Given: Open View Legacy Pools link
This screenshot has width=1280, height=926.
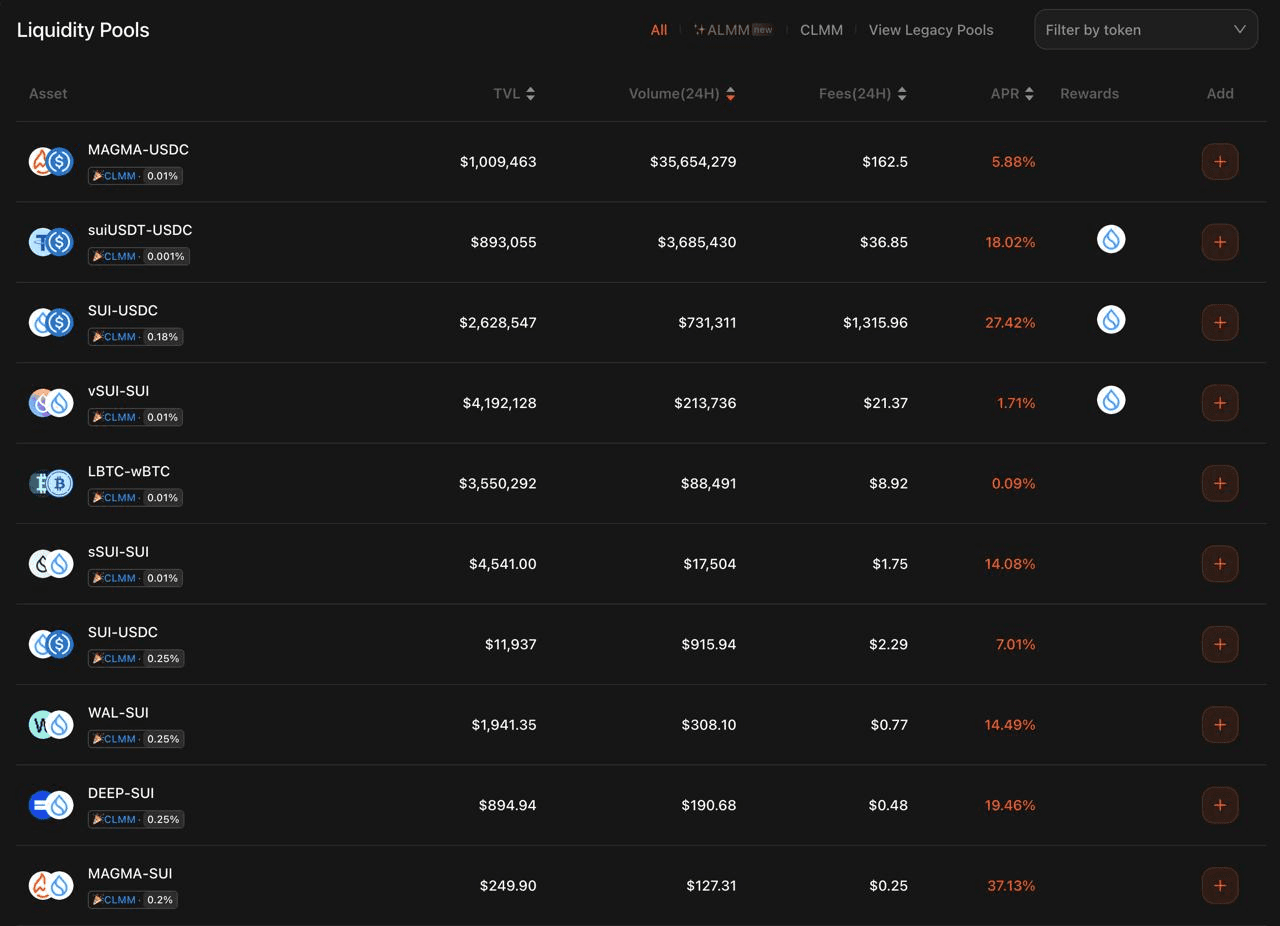Looking at the screenshot, I should pos(930,30).
